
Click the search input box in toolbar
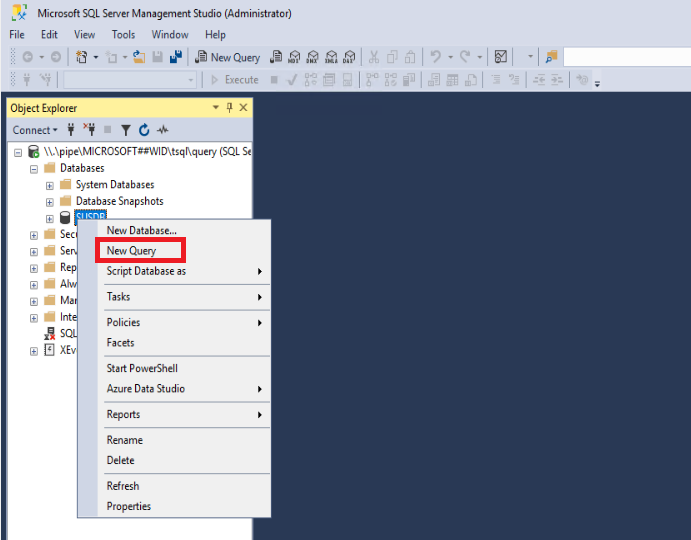click(x=627, y=57)
